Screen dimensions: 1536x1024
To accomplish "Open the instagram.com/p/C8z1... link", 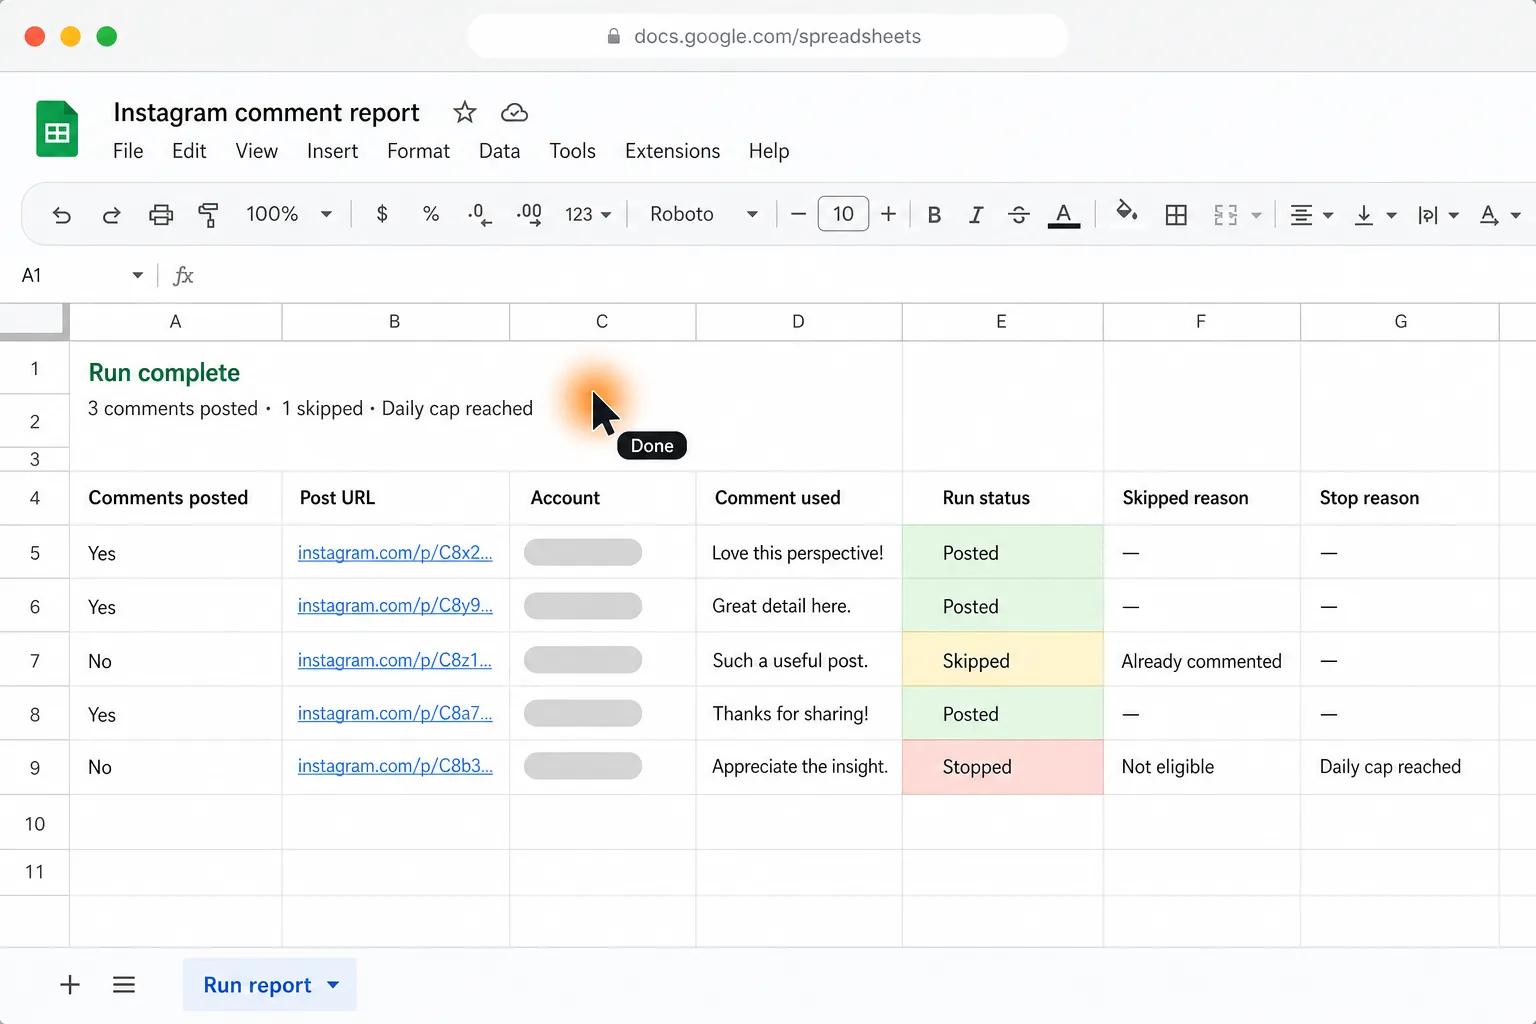I will (x=395, y=660).
